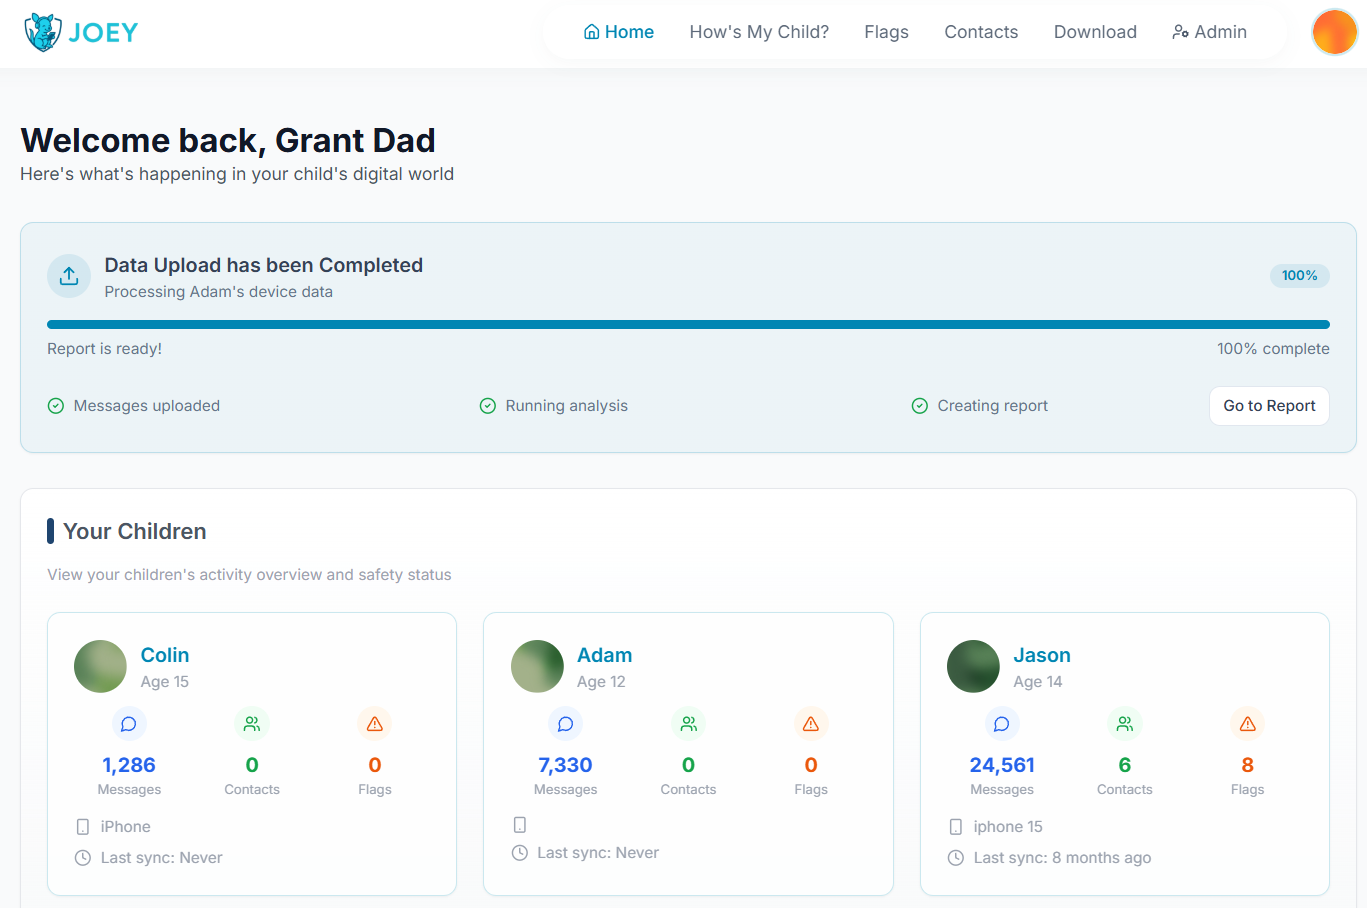Click Adam's flags warning triangle icon

click(x=811, y=724)
